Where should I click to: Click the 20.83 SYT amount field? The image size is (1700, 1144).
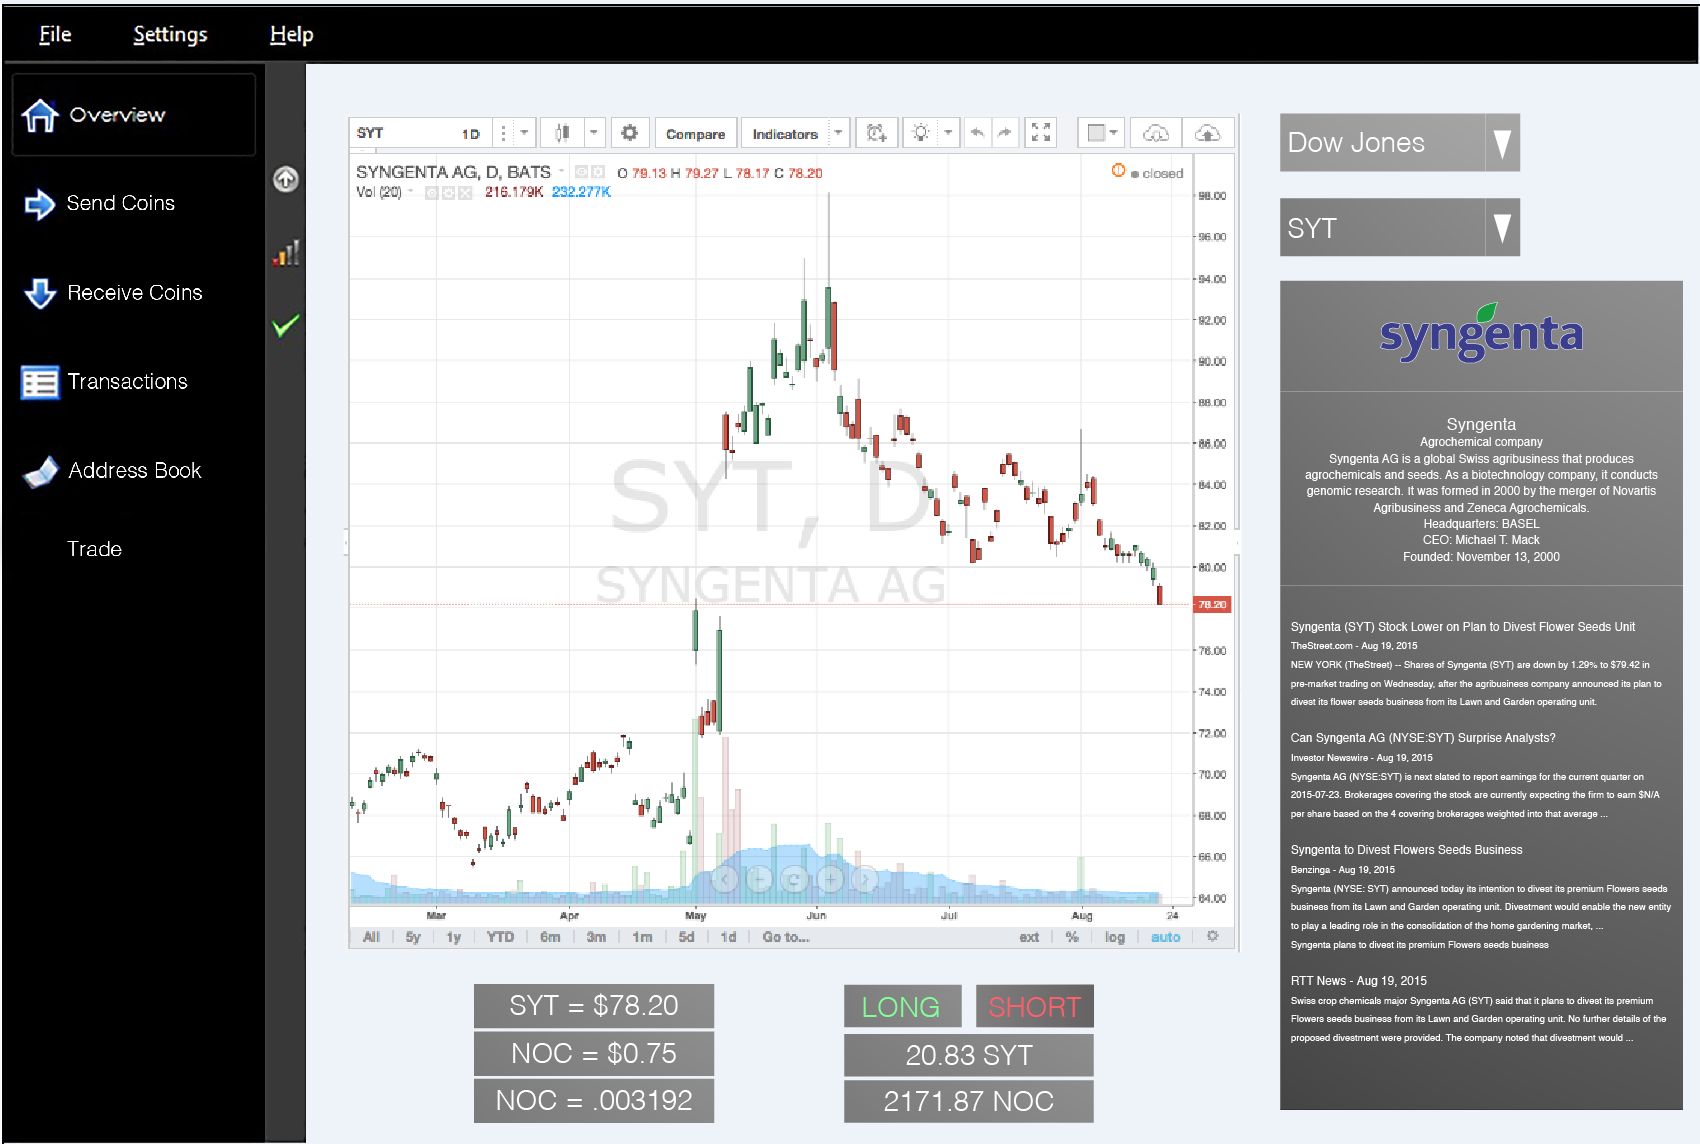point(968,1055)
